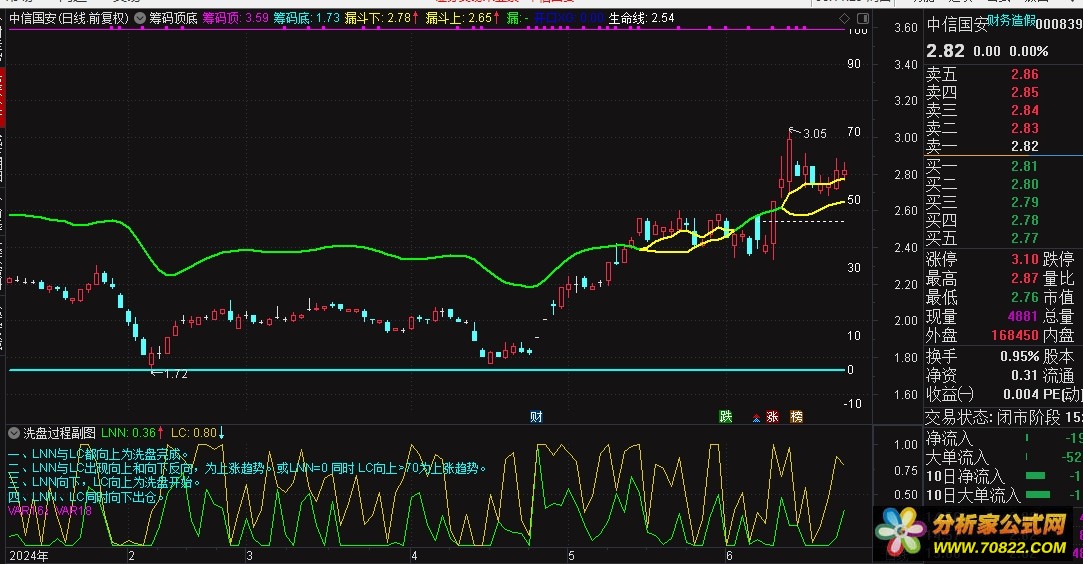This screenshot has height=564, width=1083.
Task: Click the red 涨 marker on the chart
Action: click(772, 416)
